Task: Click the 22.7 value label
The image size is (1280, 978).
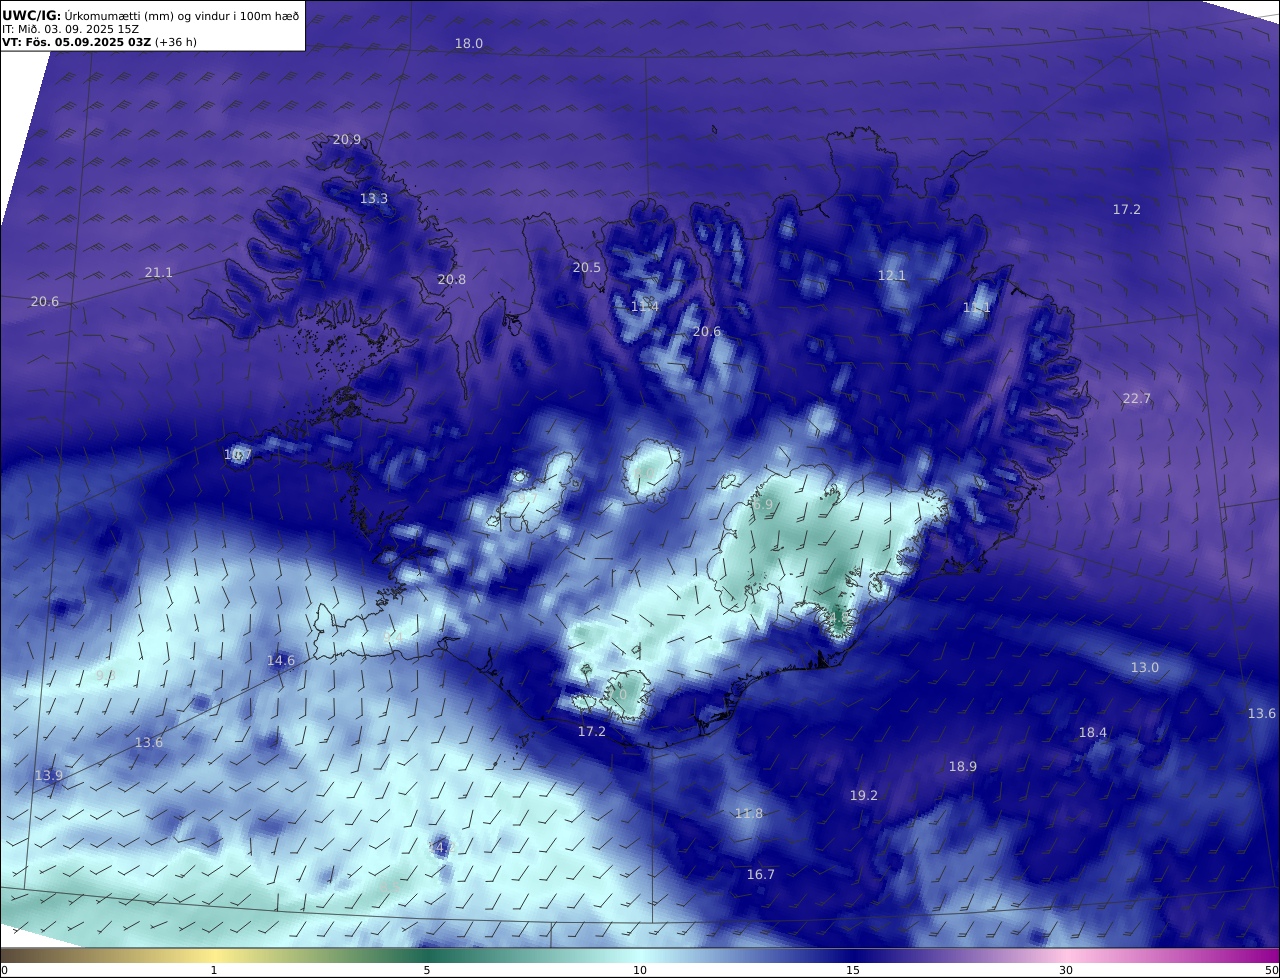Action: pos(1137,399)
